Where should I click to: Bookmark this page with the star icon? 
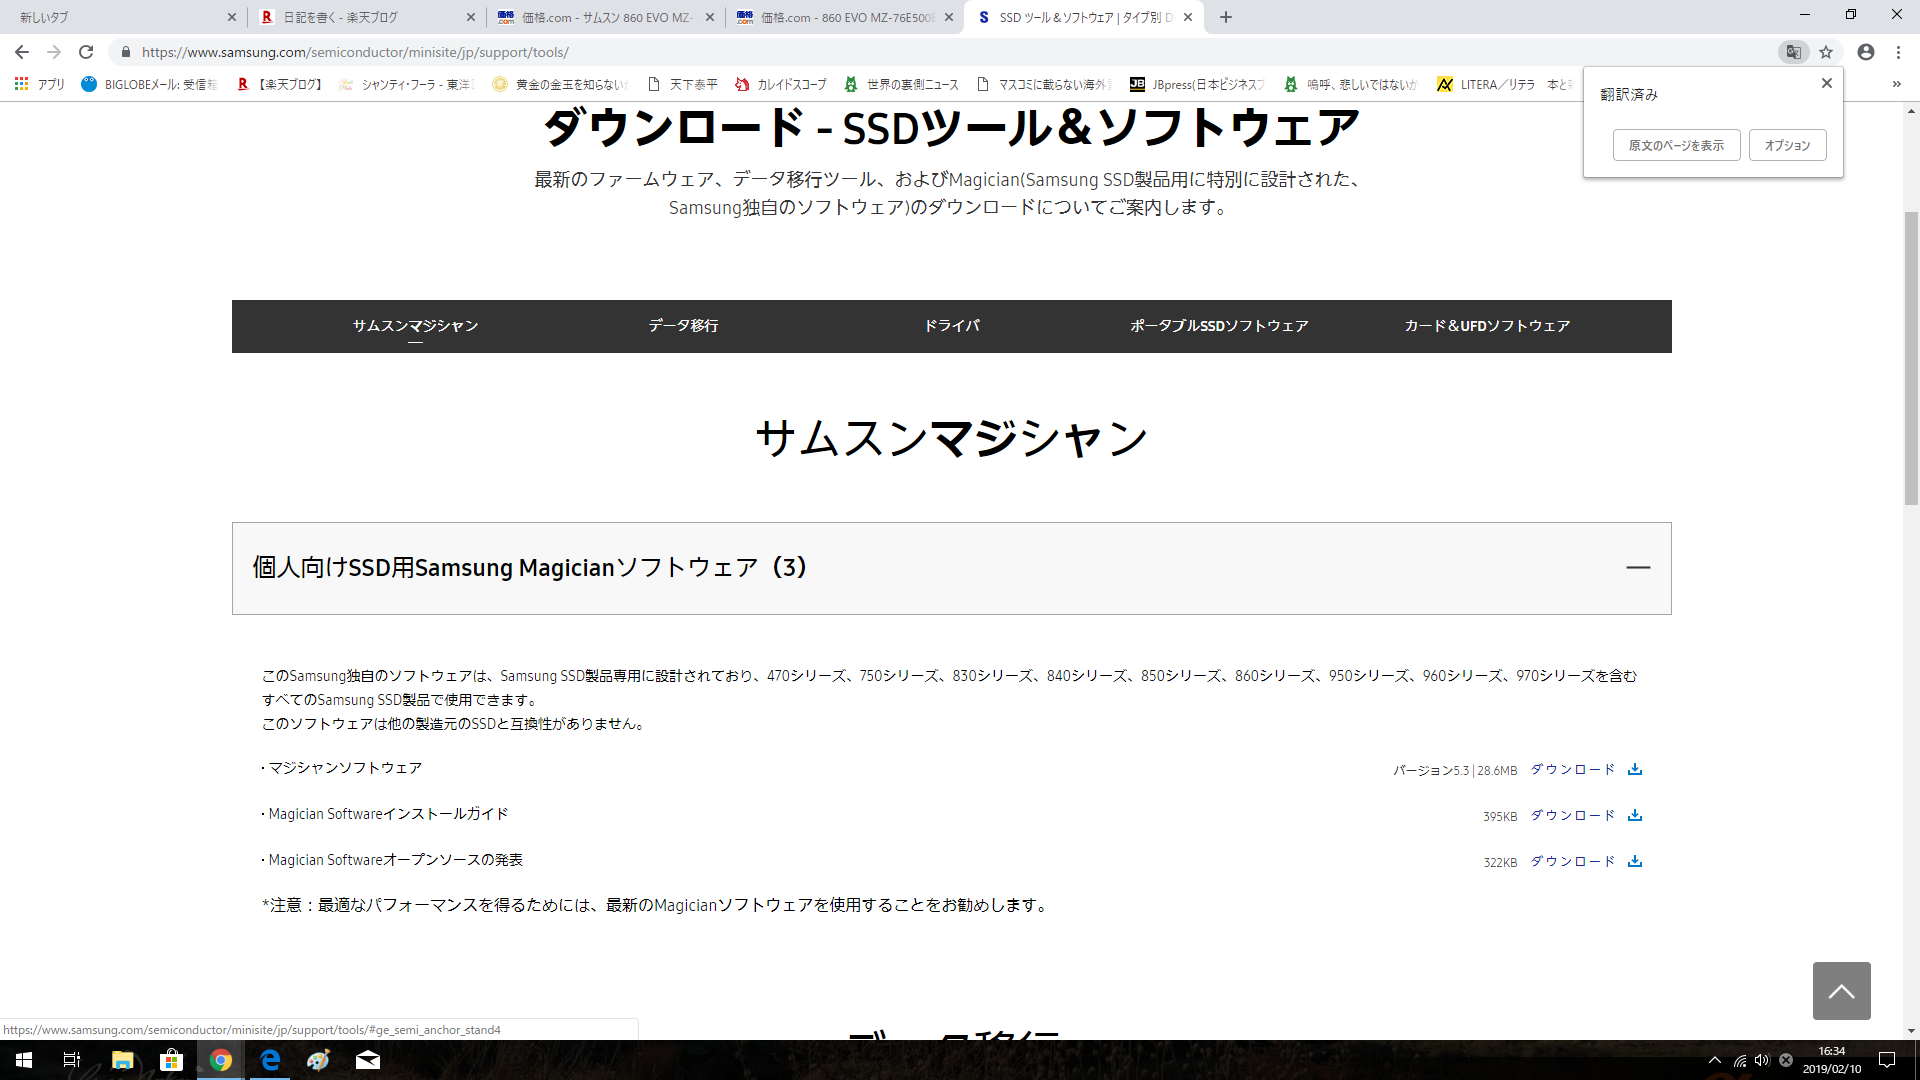point(1826,52)
